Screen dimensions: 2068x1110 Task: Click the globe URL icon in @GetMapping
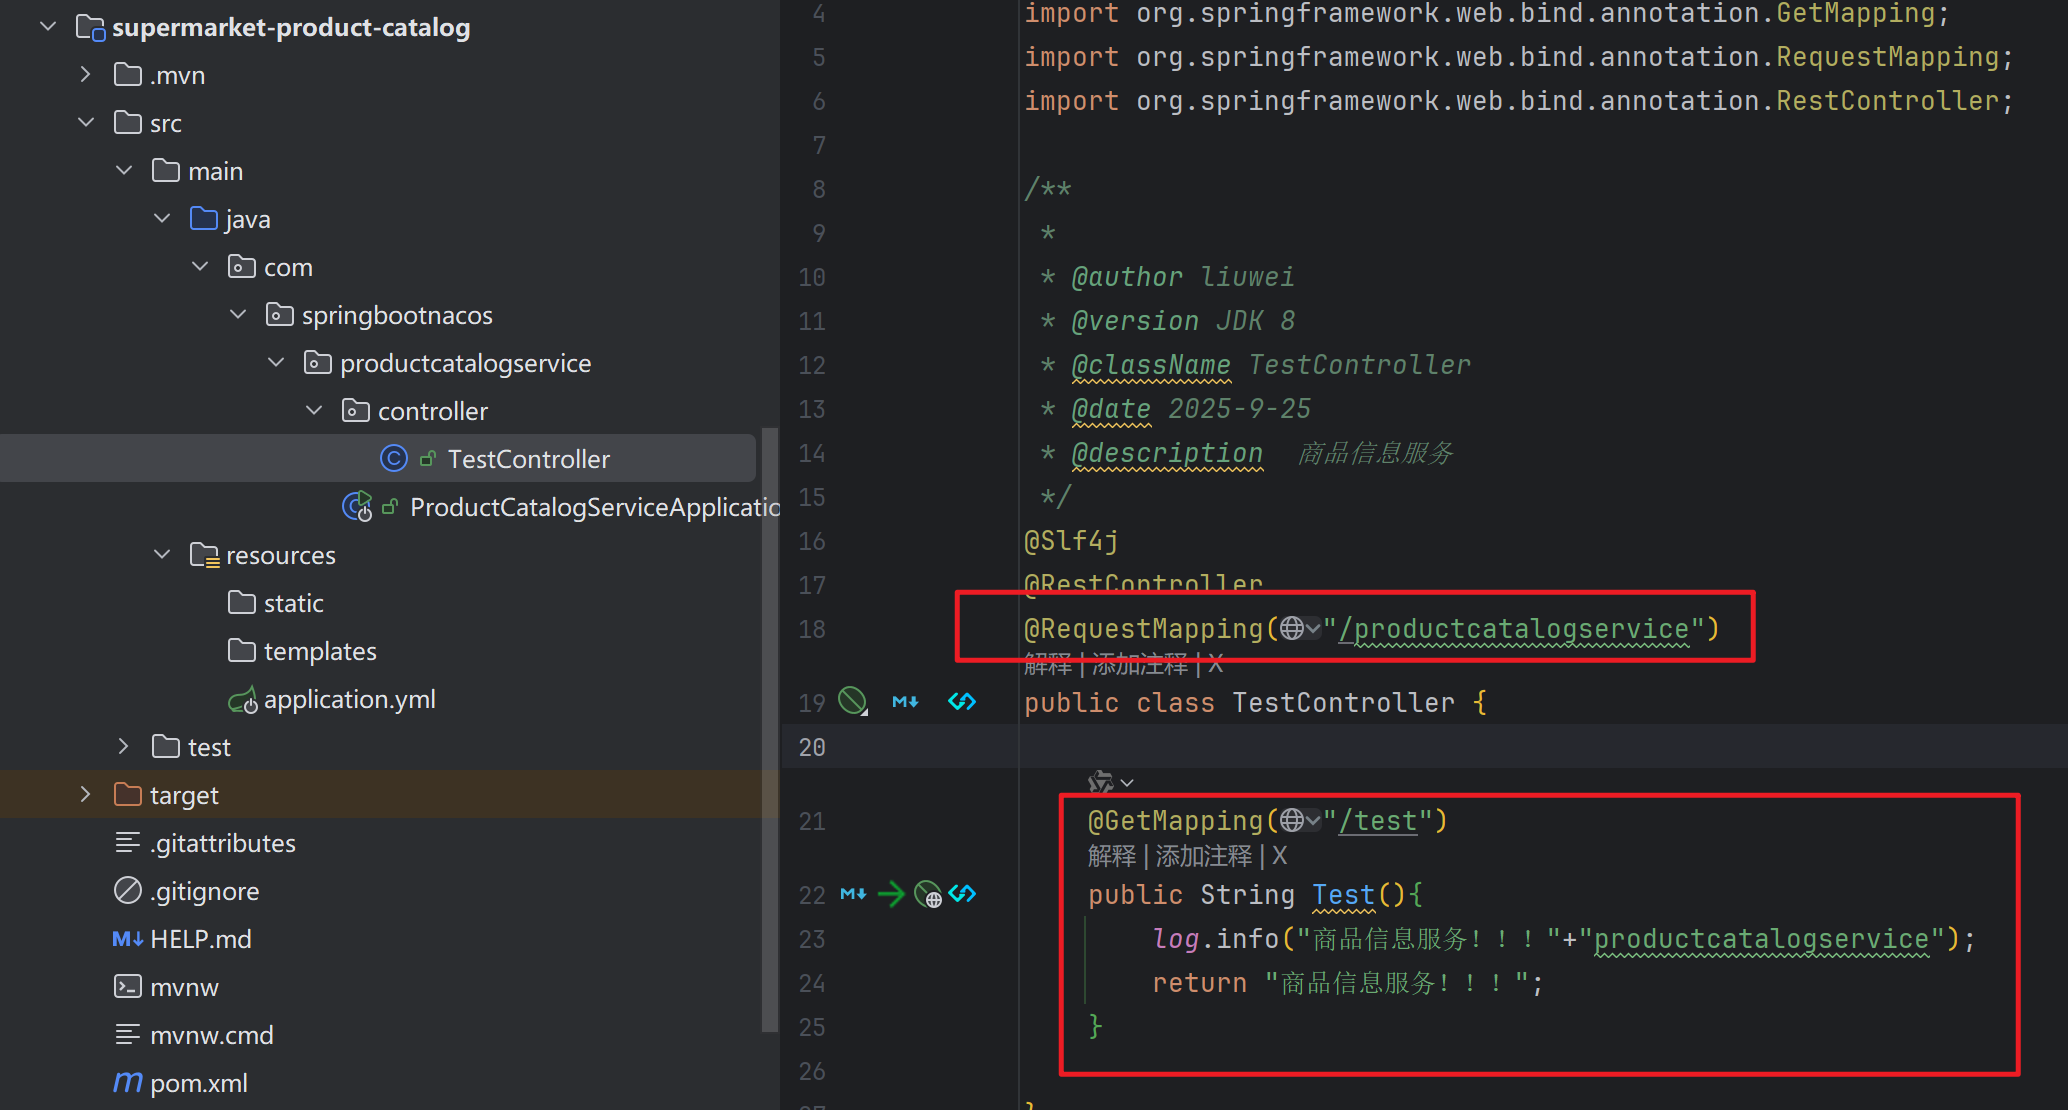tap(1292, 820)
